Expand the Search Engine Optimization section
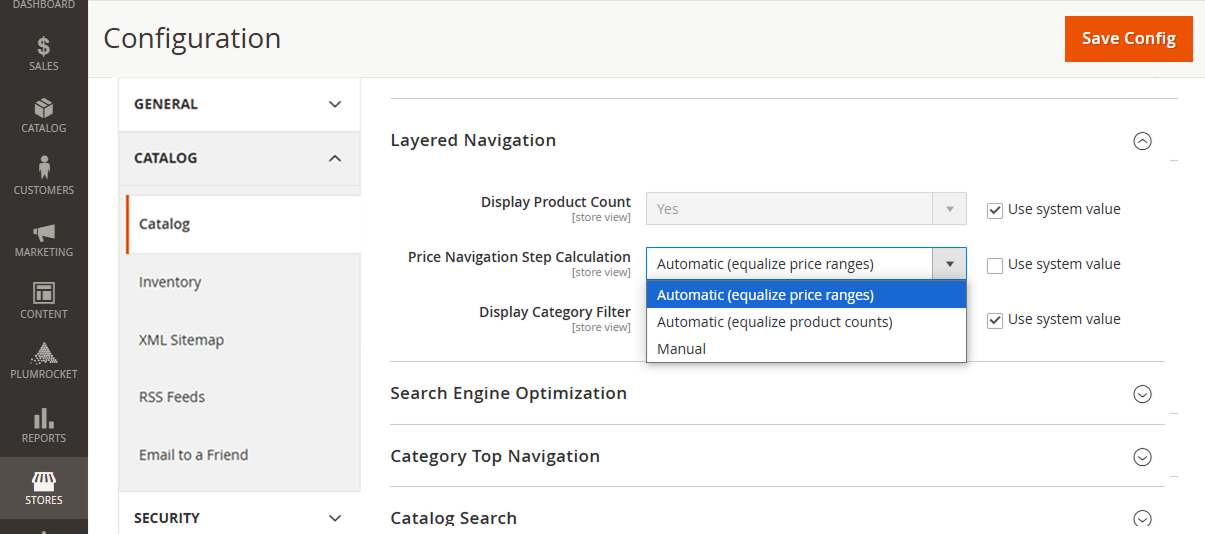Image resolution: width=1205 pixels, height=535 pixels. click(1142, 394)
